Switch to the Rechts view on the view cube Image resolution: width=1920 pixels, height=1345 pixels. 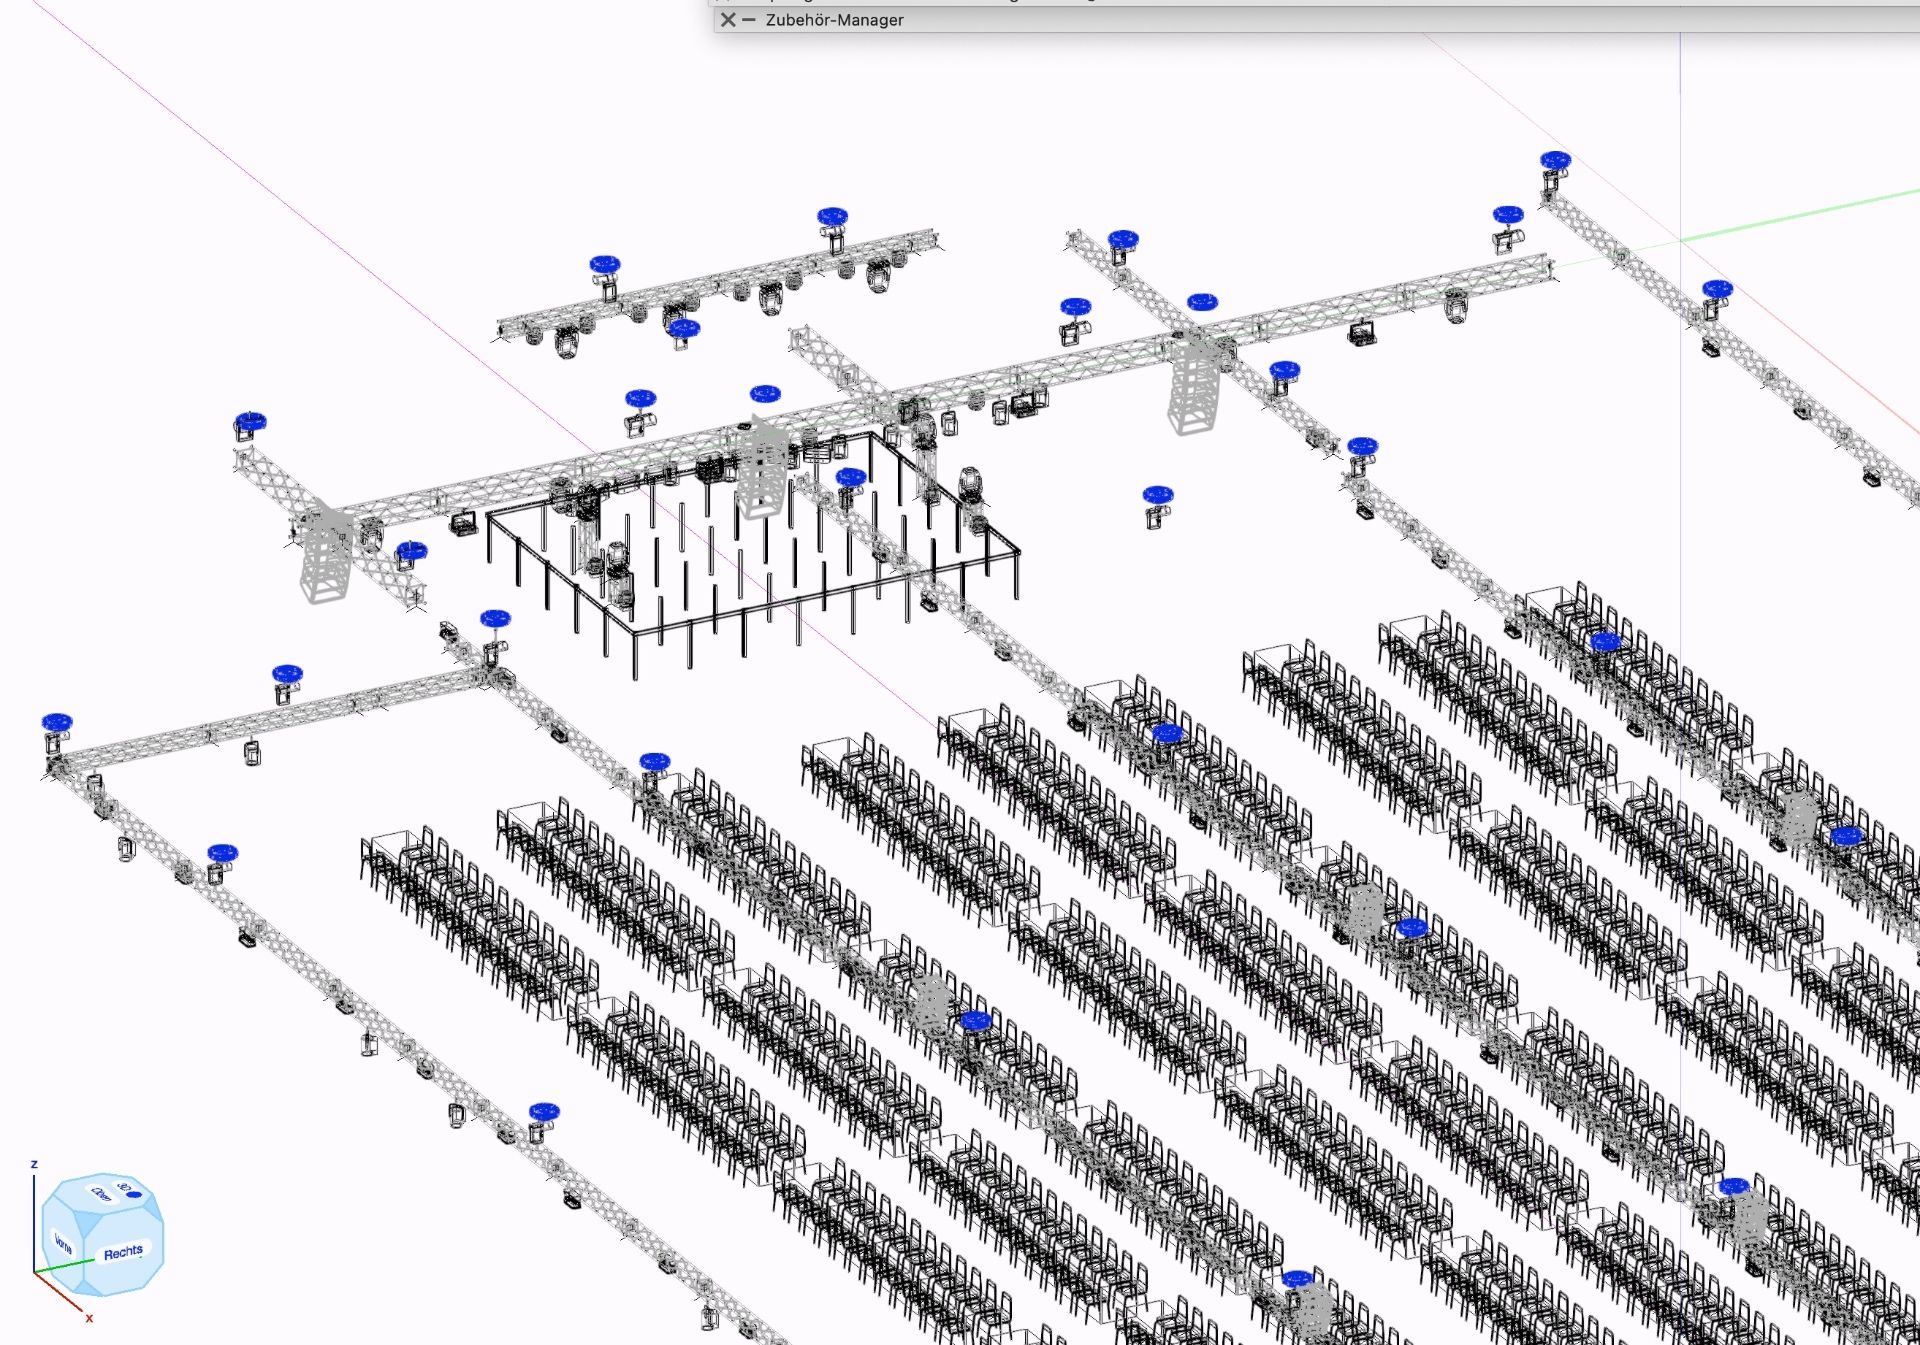pos(123,1253)
